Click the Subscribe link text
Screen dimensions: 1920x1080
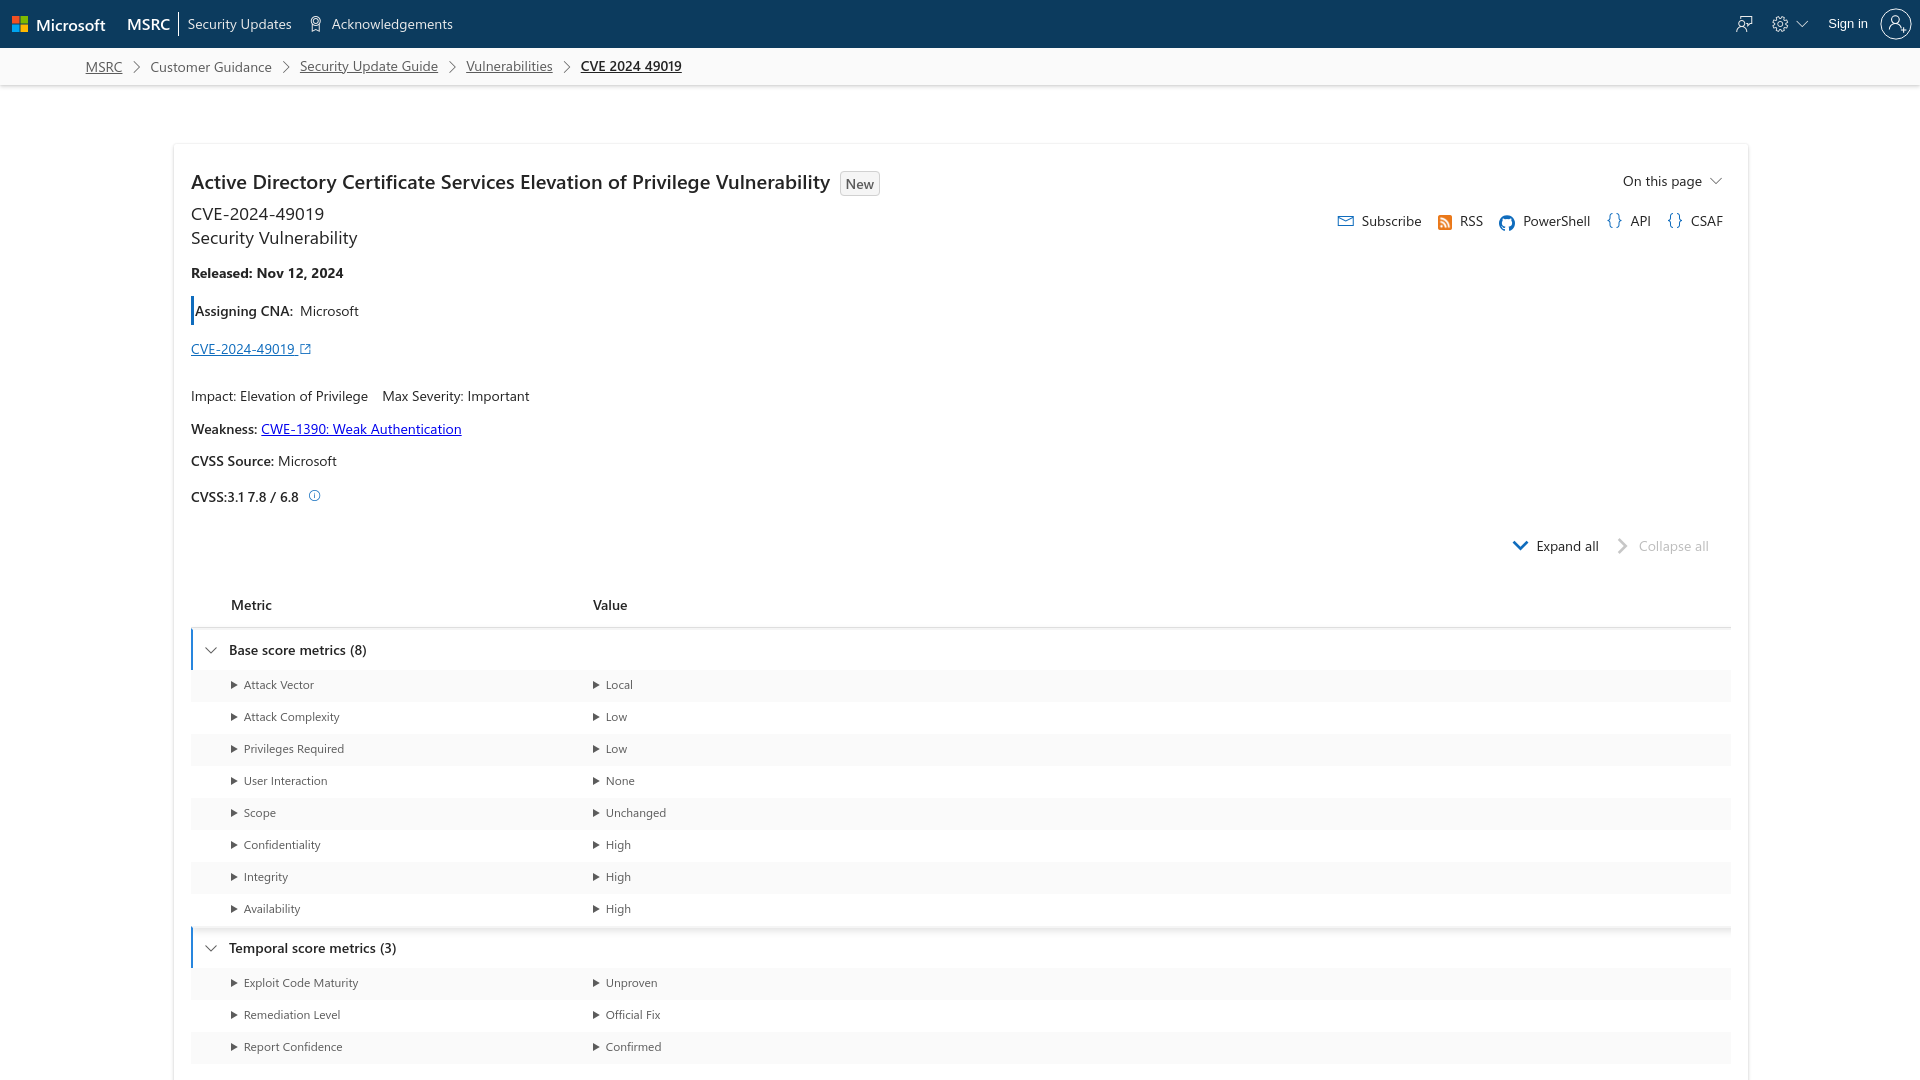click(x=1391, y=221)
